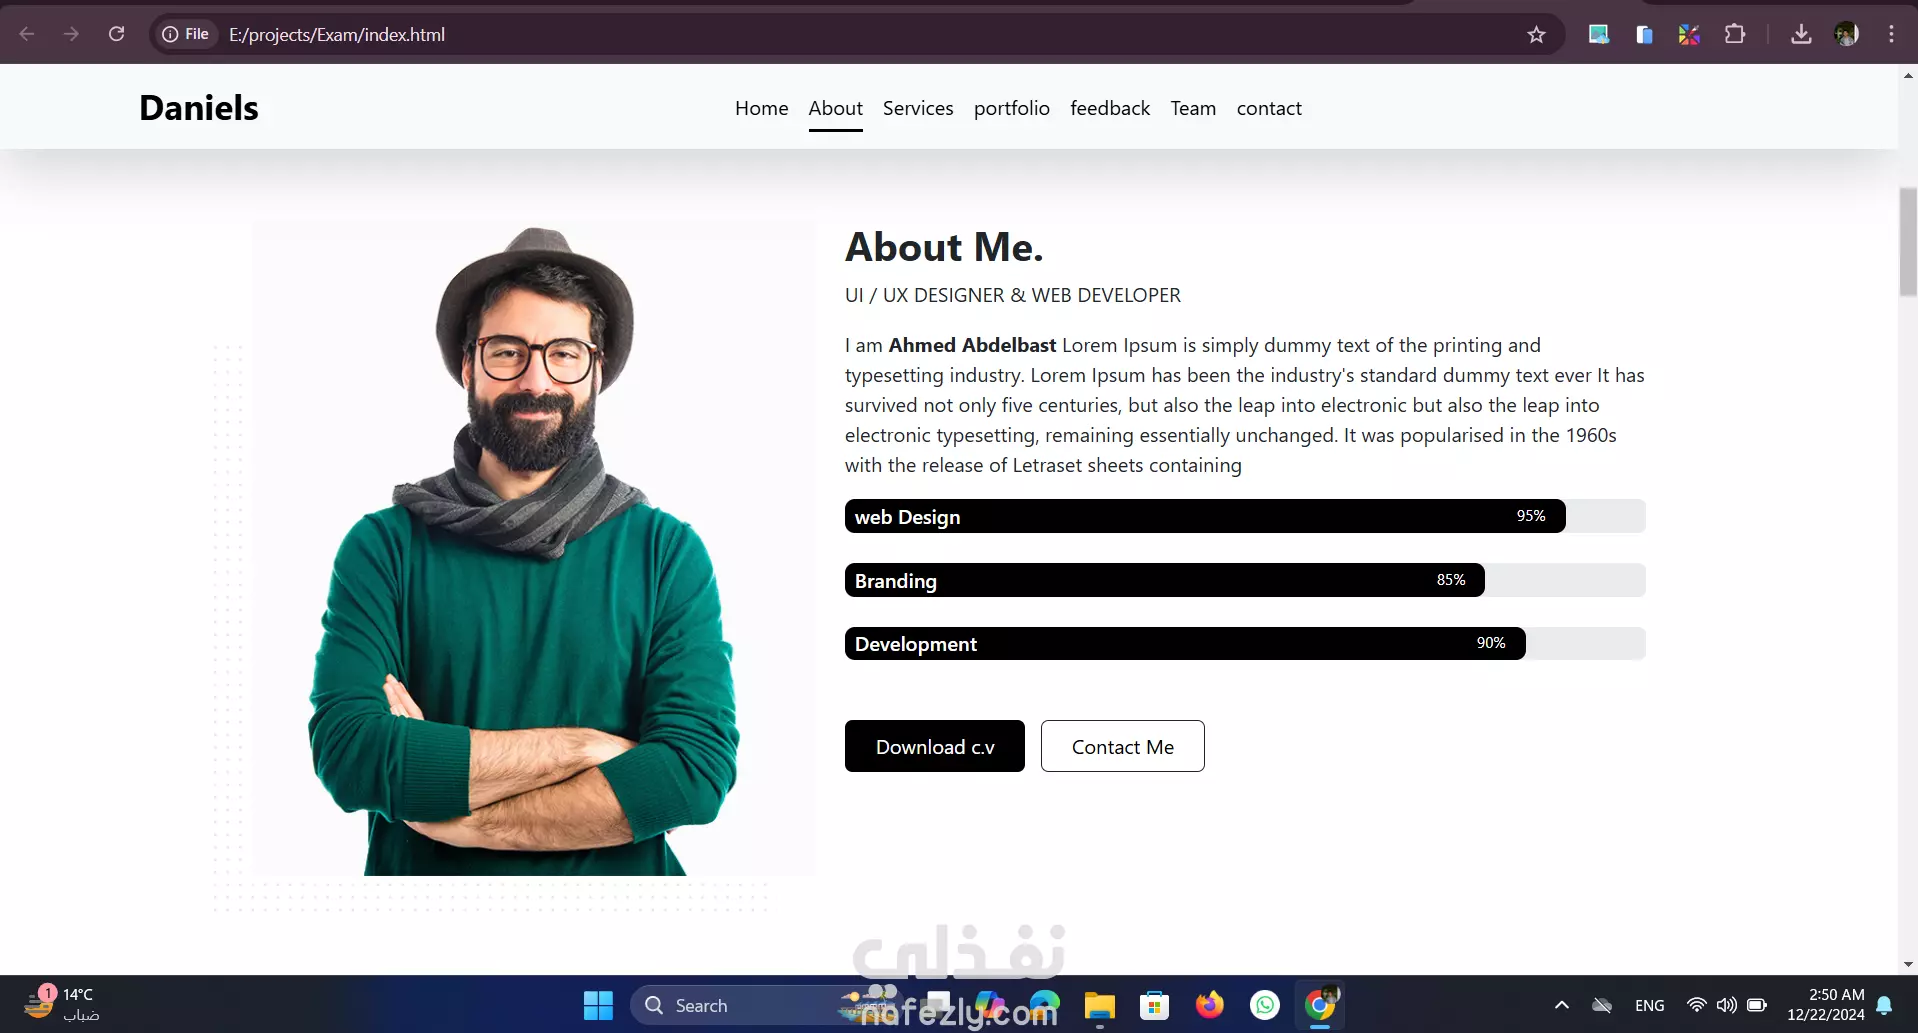The width and height of the screenshot is (1918, 1033).
Task: Go back with the browser back arrow
Action: click(27, 34)
